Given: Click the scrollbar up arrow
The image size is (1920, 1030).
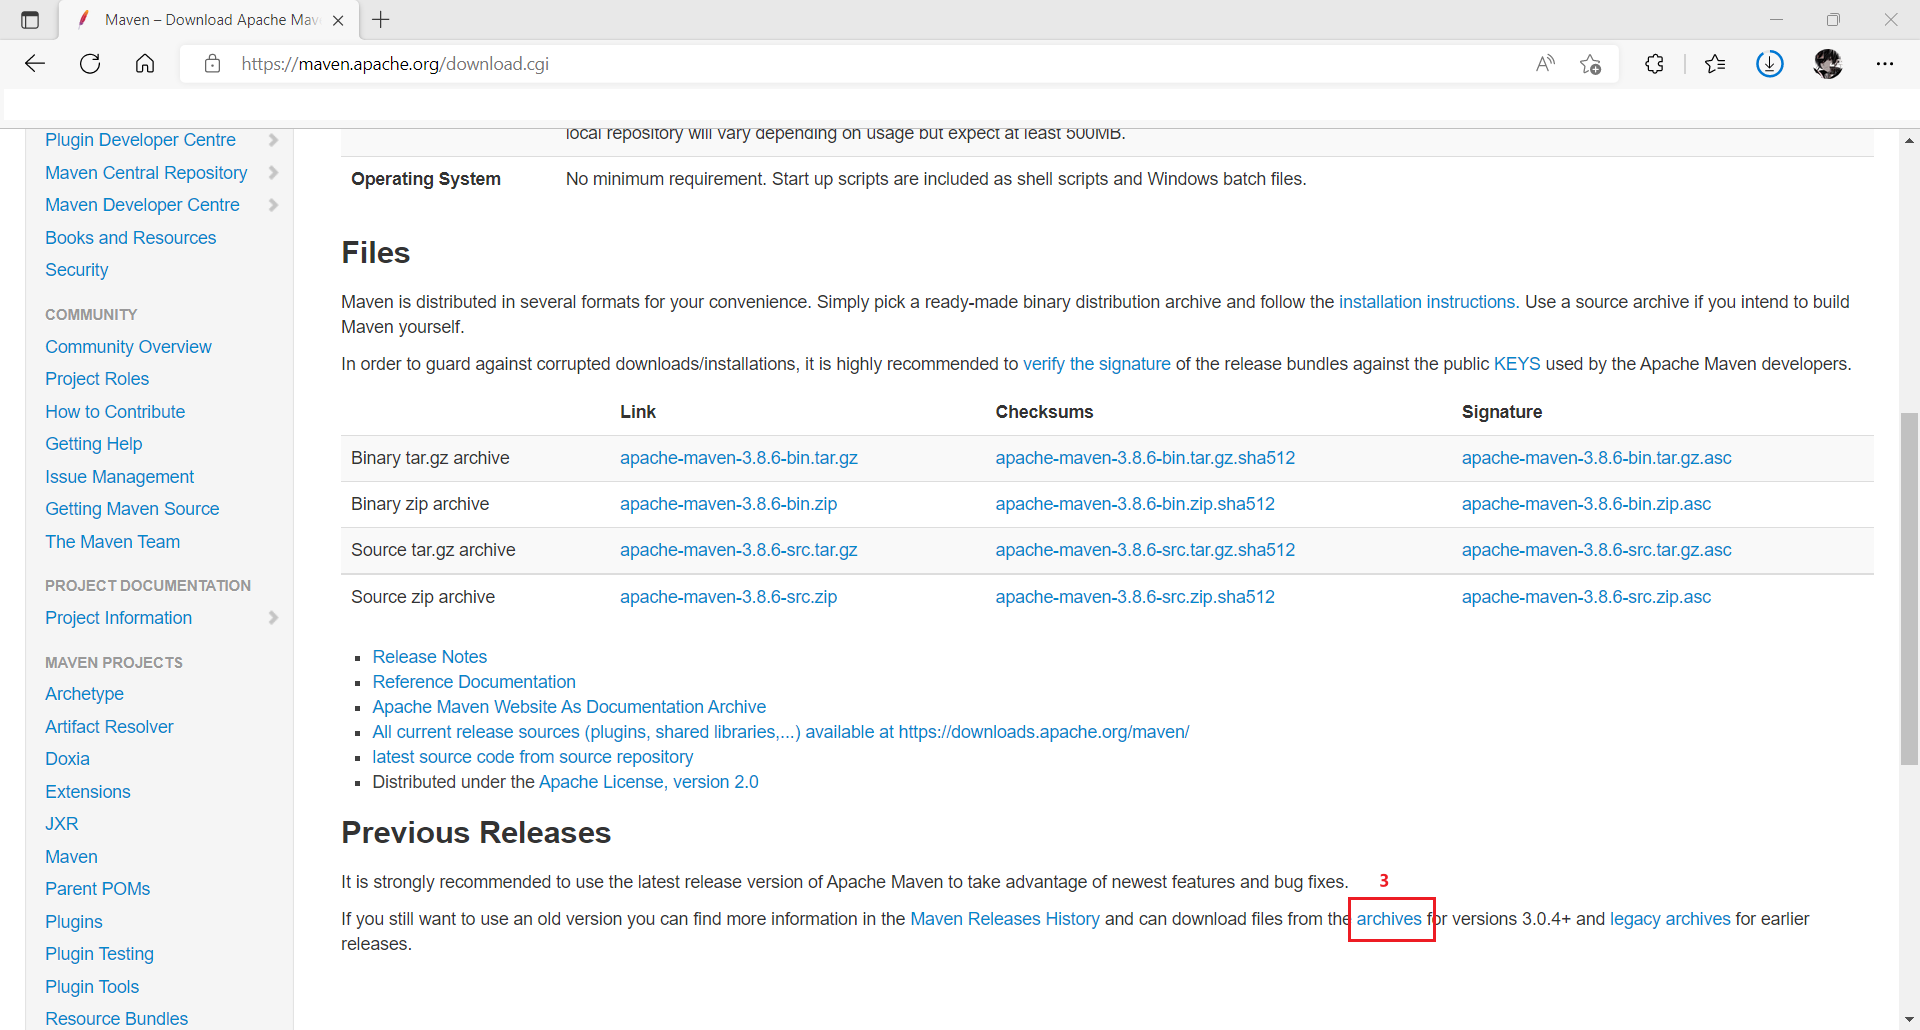Looking at the screenshot, I should click(1909, 141).
